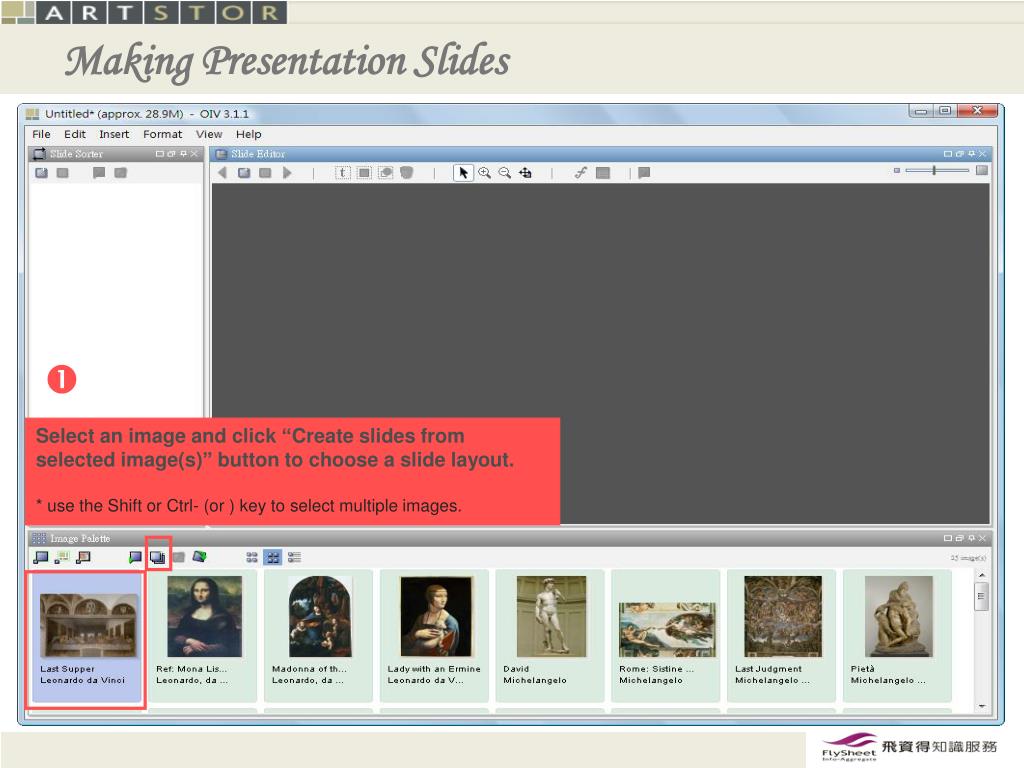Select the arrow pointer tool

[x=463, y=173]
